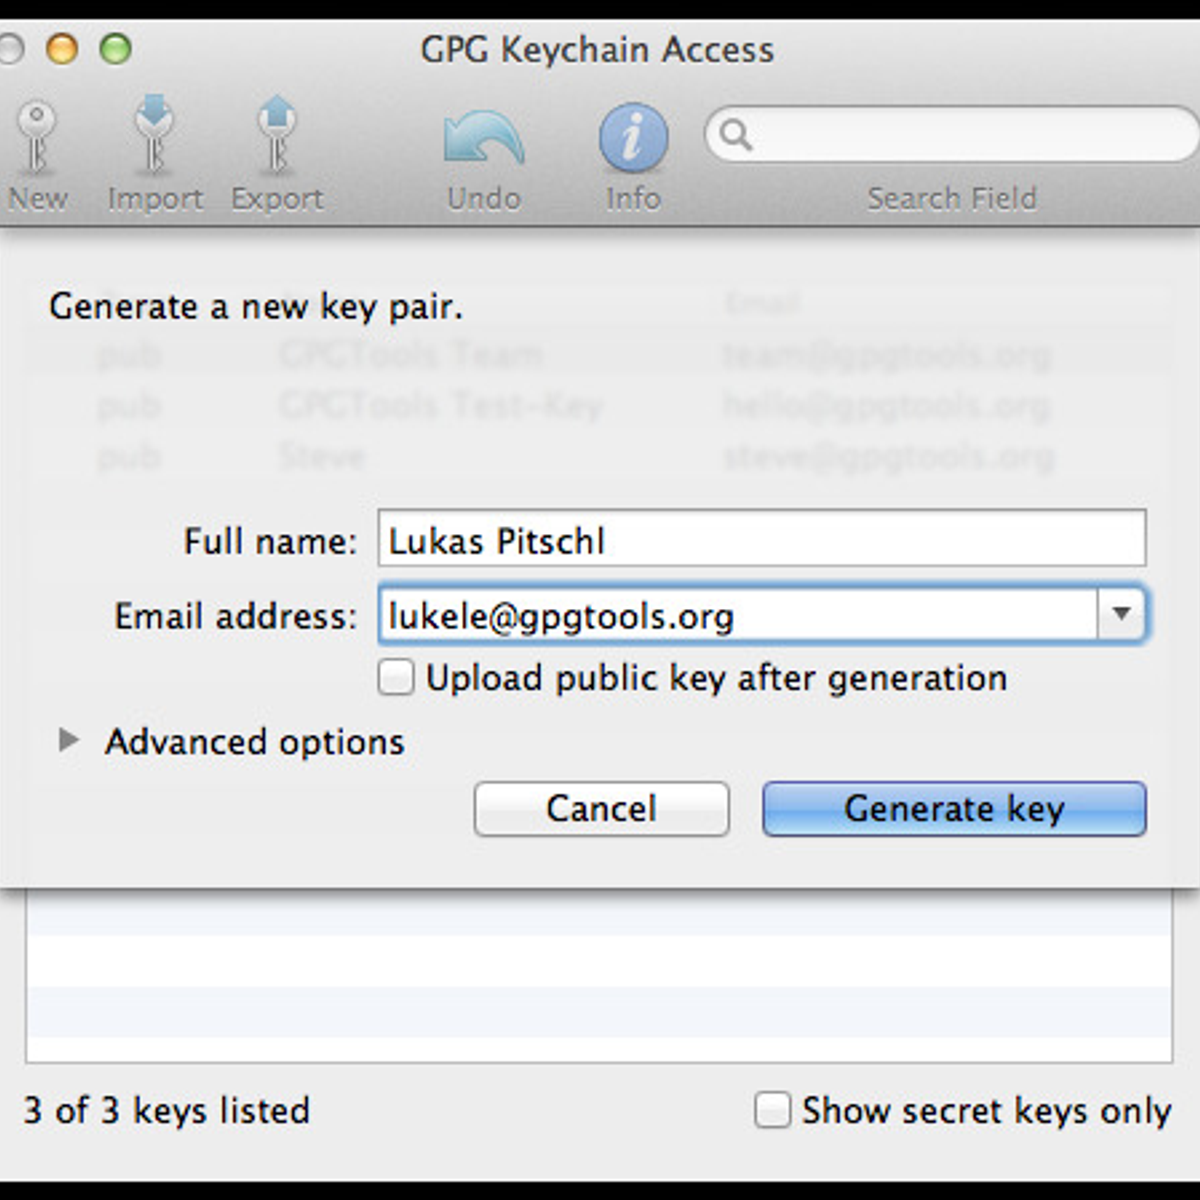Click into the Full name field
This screenshot has height=1200, width=1200.
[760, 540]
